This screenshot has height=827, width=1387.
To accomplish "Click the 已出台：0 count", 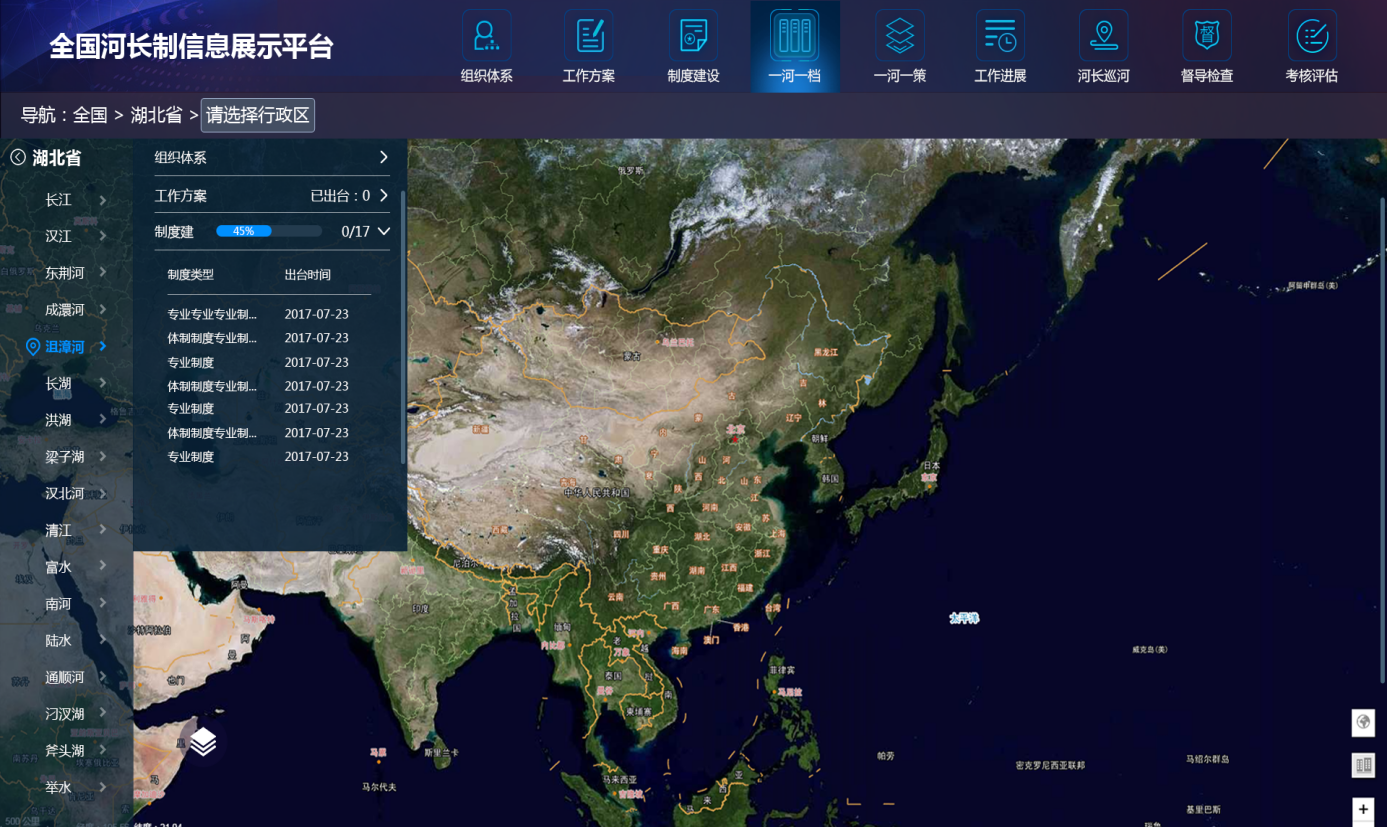I will [340, 196].
